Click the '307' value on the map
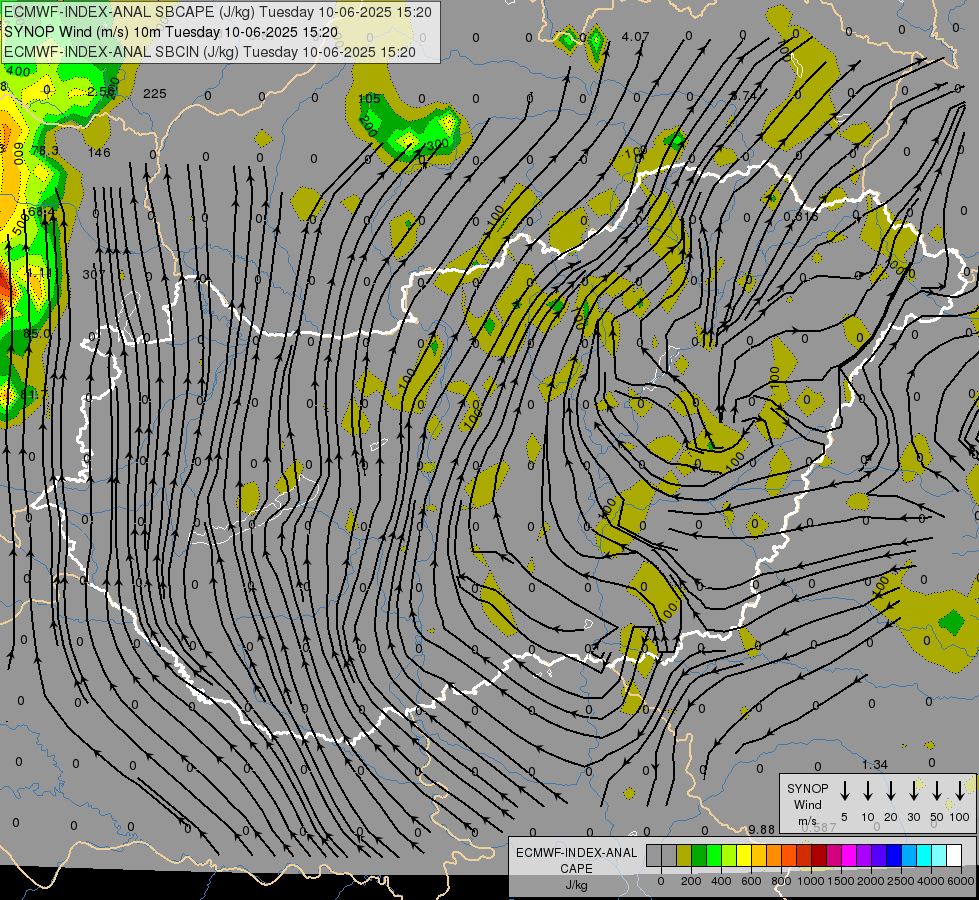Image resolution: width=979 pixels, height=900 pixels. point(94,274)
